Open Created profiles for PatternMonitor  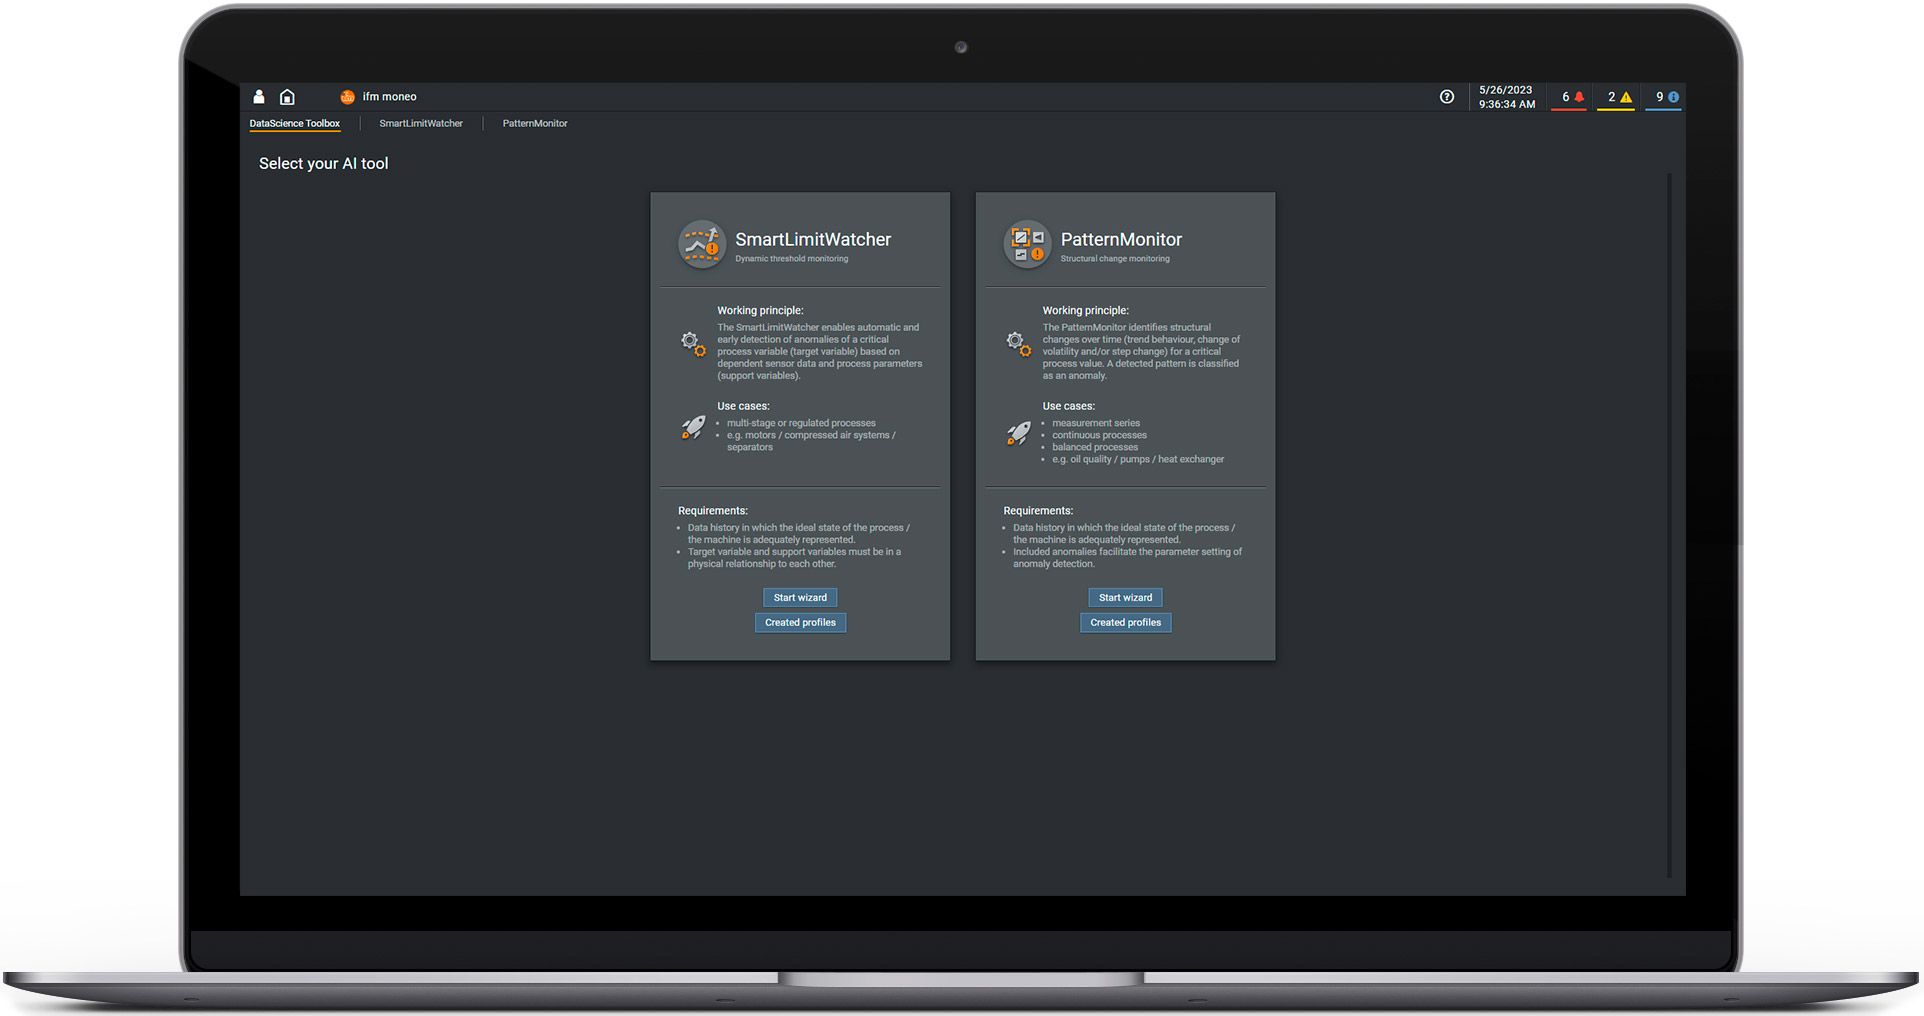point(1126,622)
